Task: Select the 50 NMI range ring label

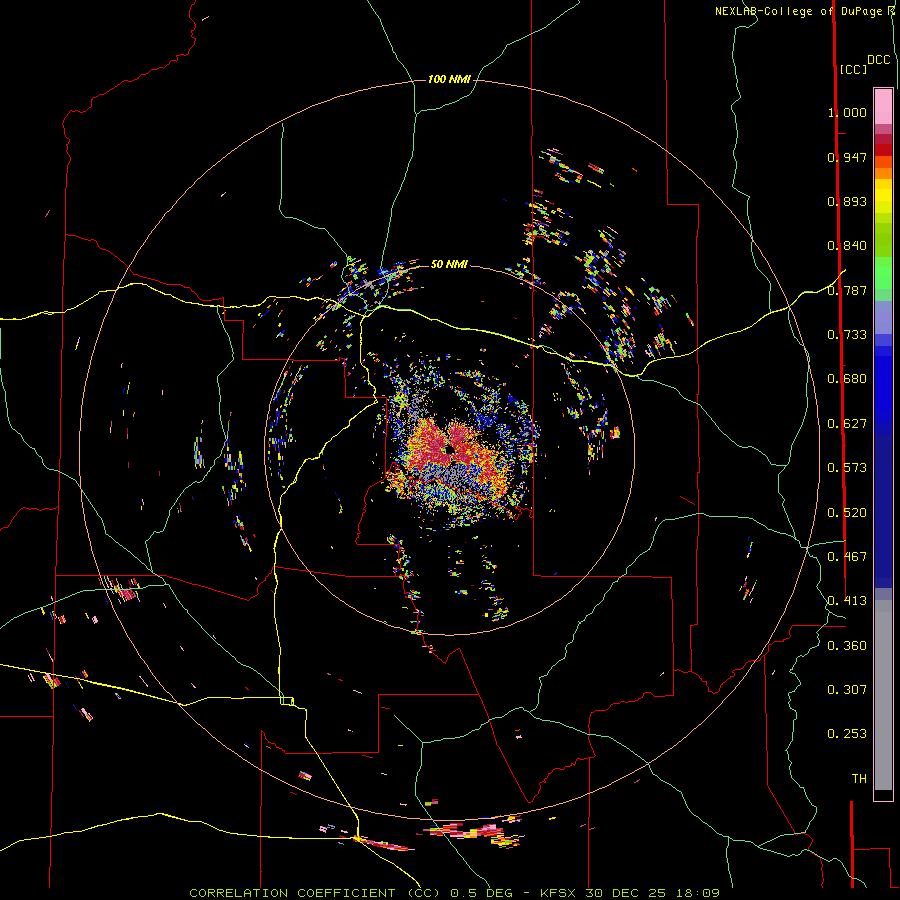Action: click(x=449, y=264)
